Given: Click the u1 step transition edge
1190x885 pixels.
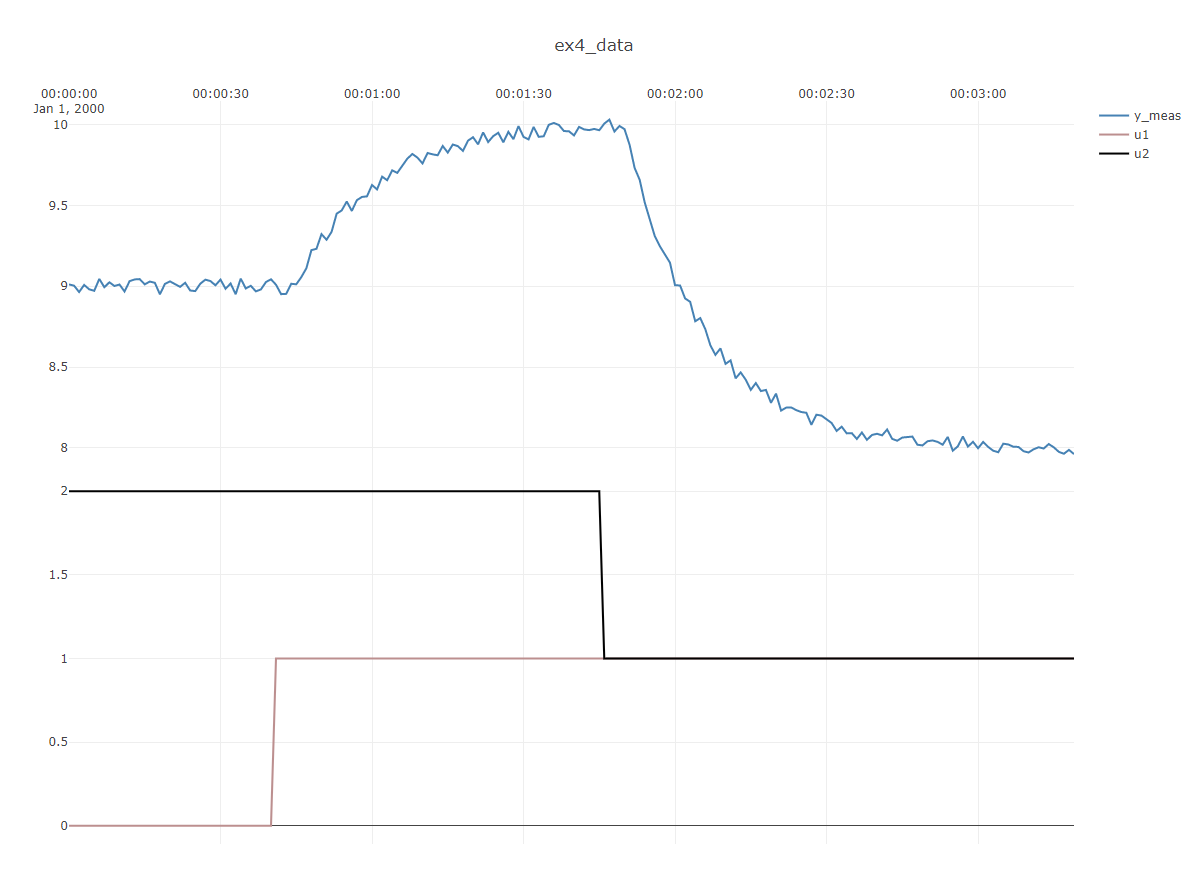Looking at the screenshot, I should 274,740.
